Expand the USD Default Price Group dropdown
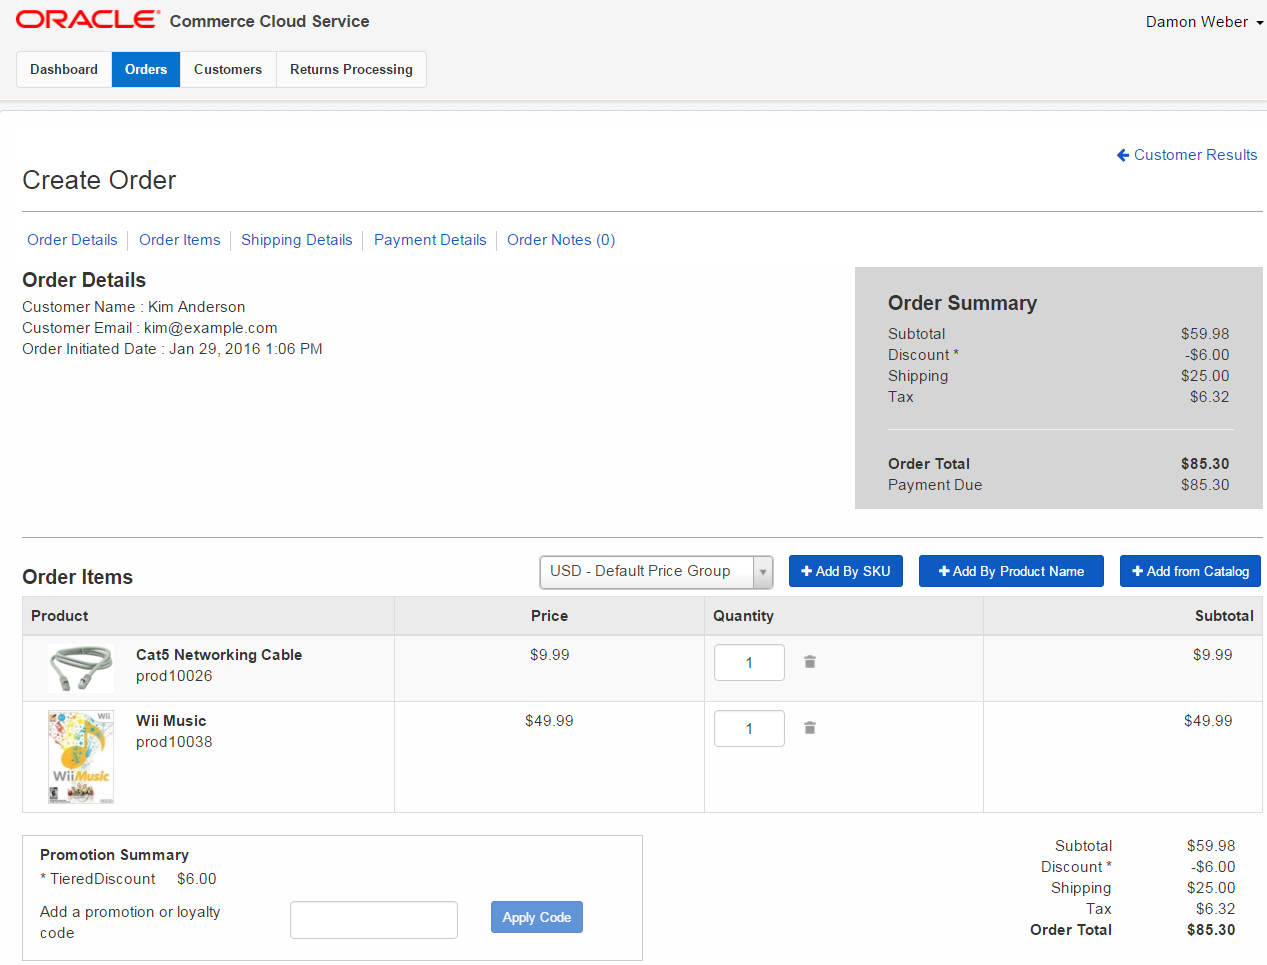 (762, 572)
